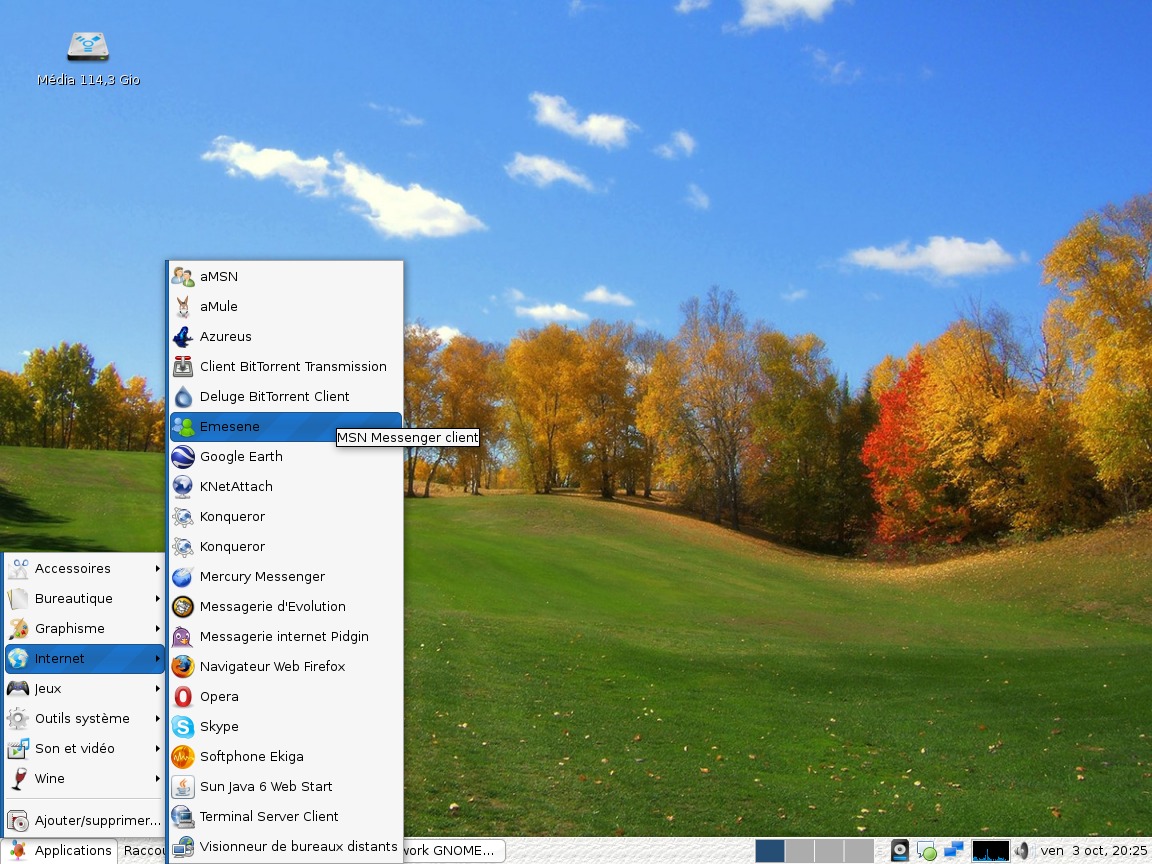Launch Sun Java 6 Web Start
Image resolution: width=1152 pixels, height=864 pixels.
[286, 787]
